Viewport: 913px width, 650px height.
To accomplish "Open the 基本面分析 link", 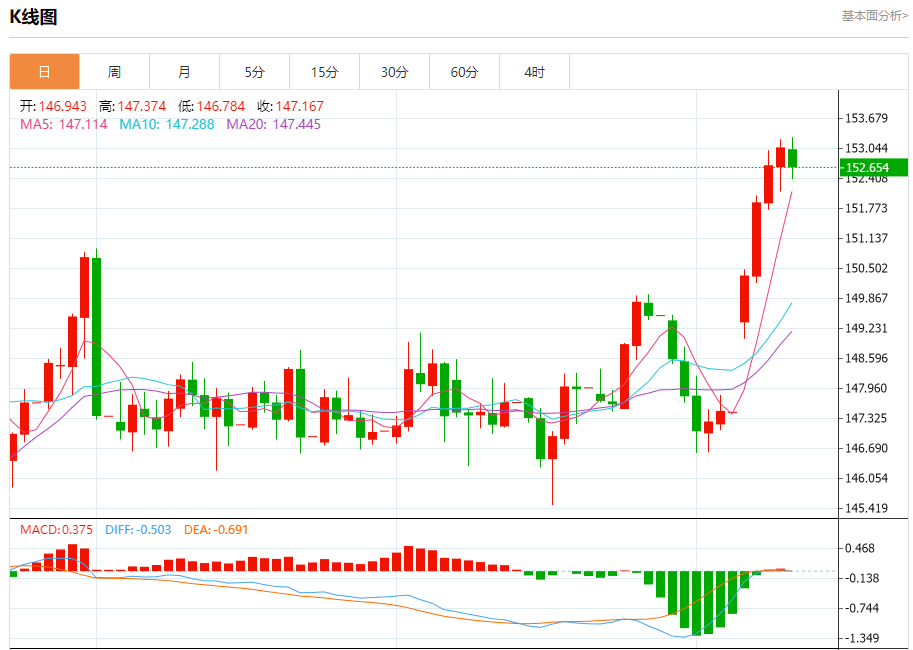I will (x=874, y=16).
